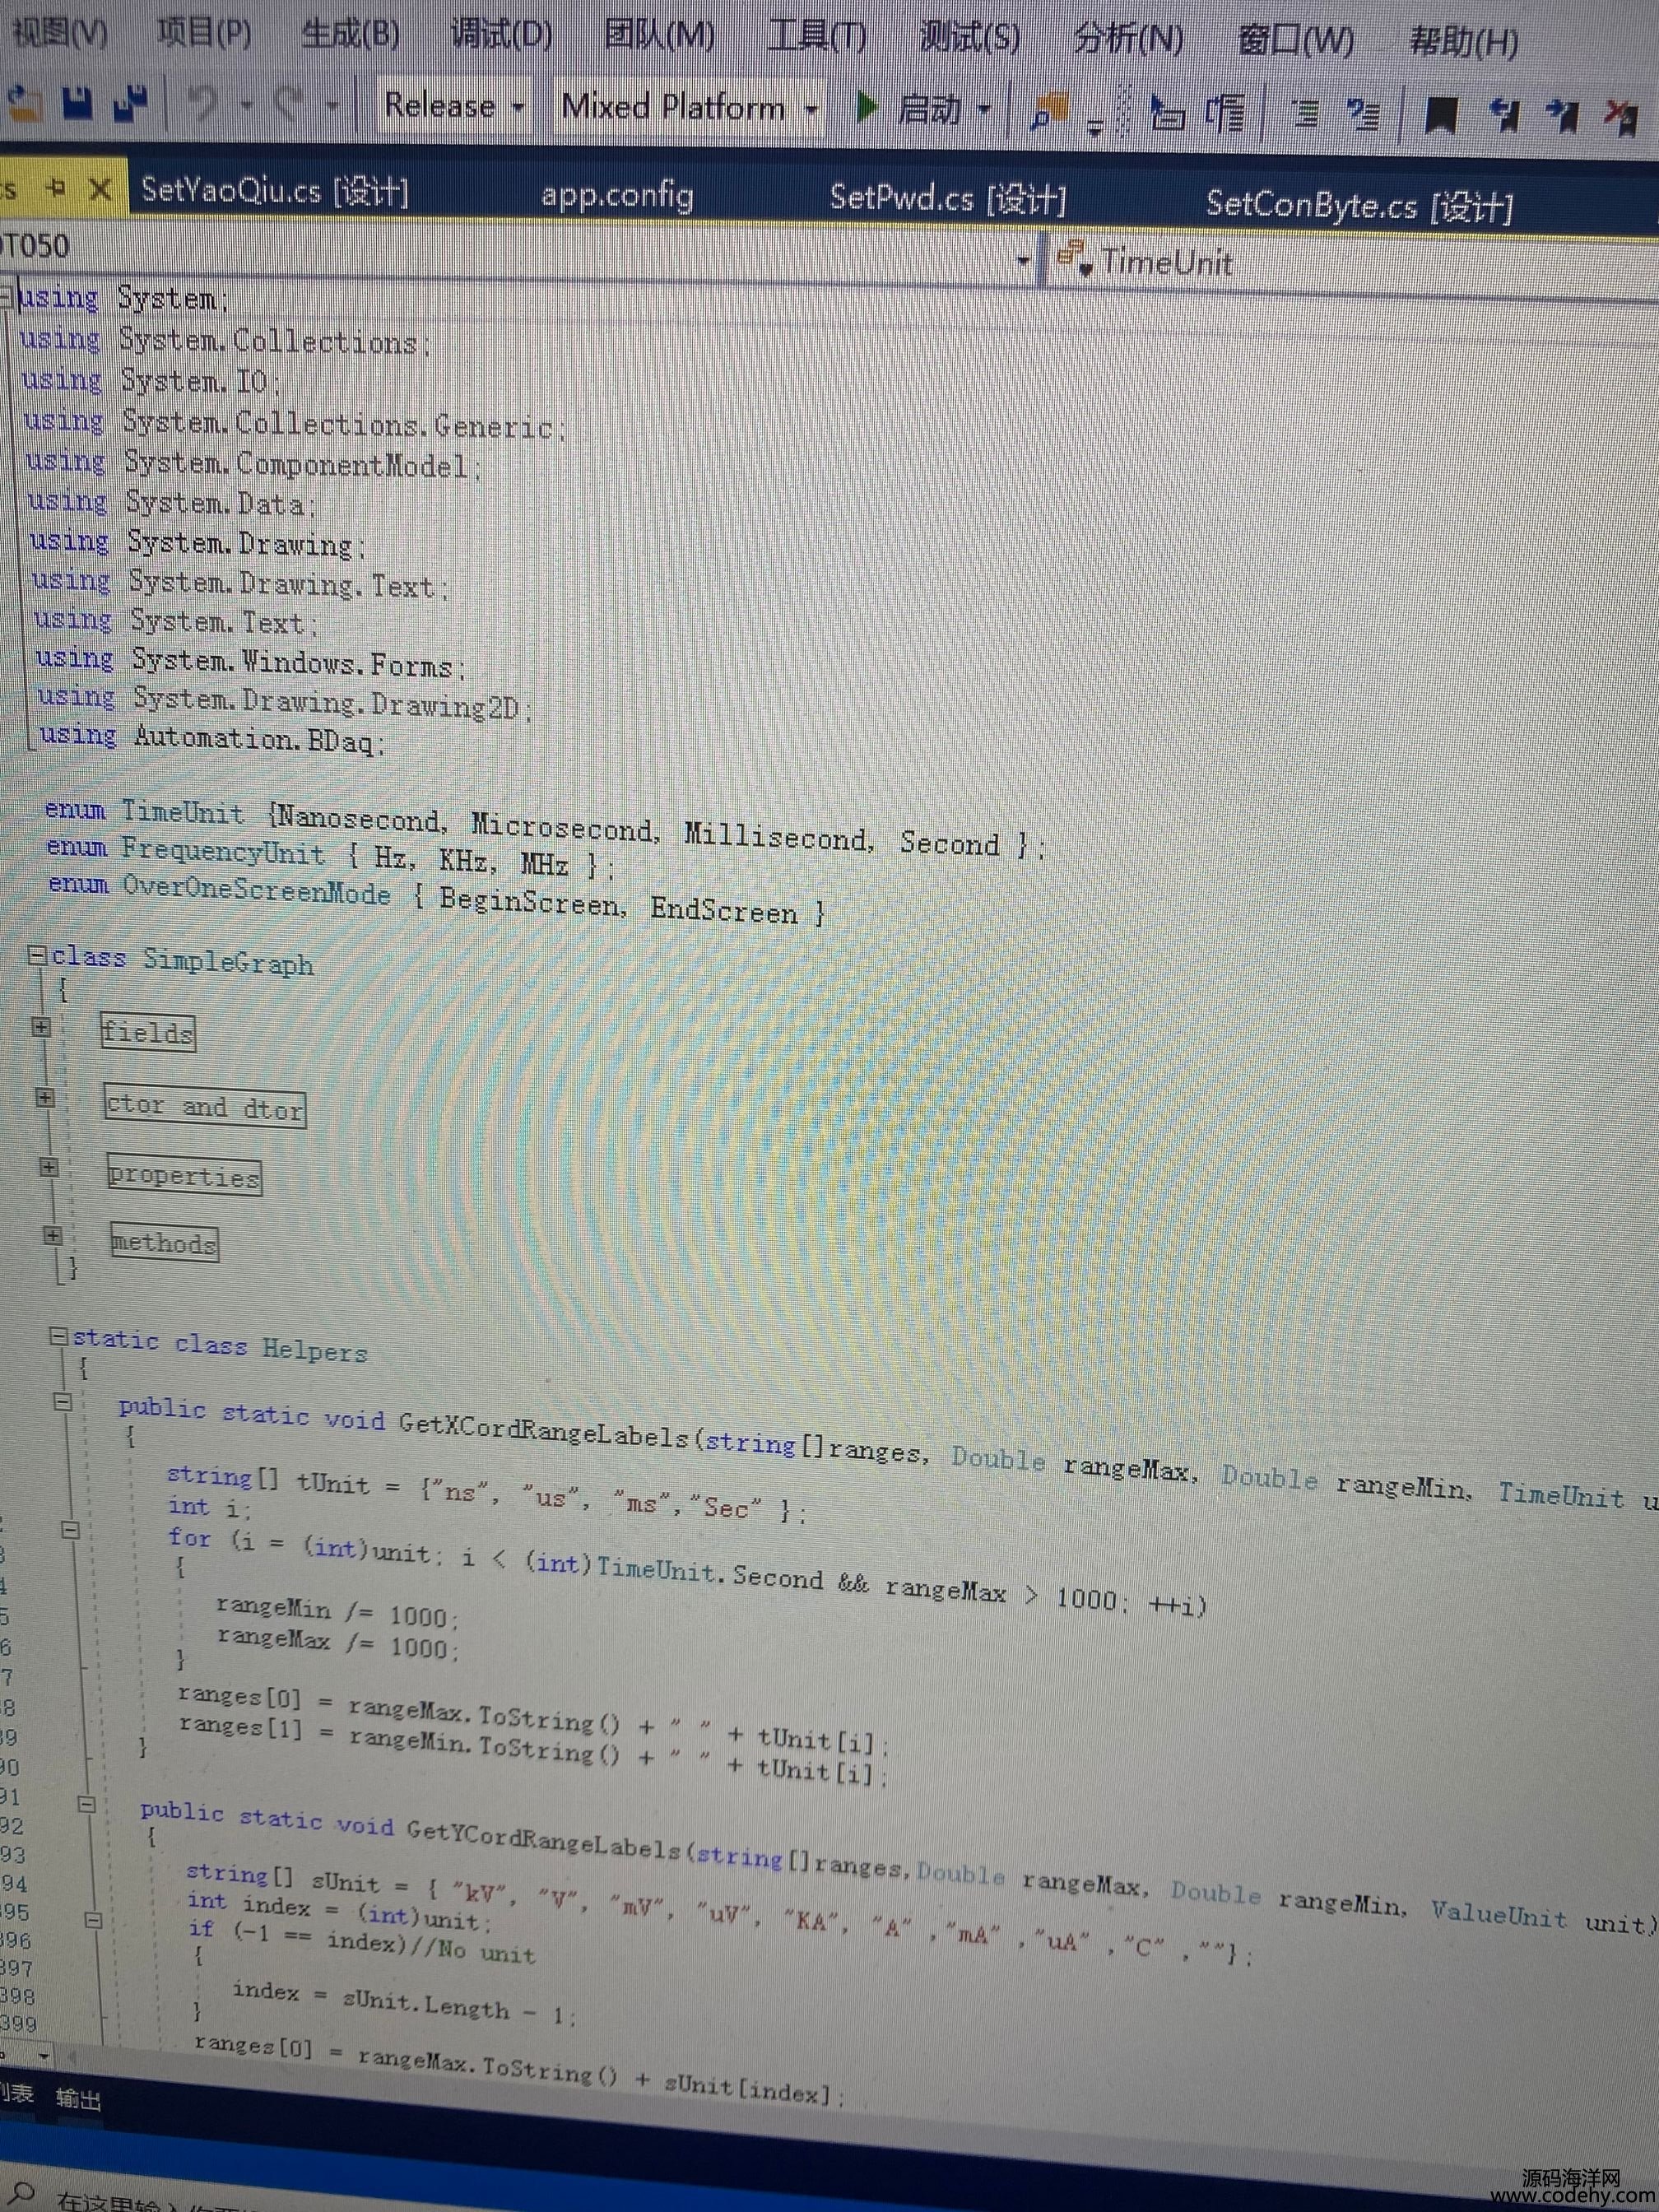Expand the fields region
Viewport: 1659px width, 2212px height.
41,1027
